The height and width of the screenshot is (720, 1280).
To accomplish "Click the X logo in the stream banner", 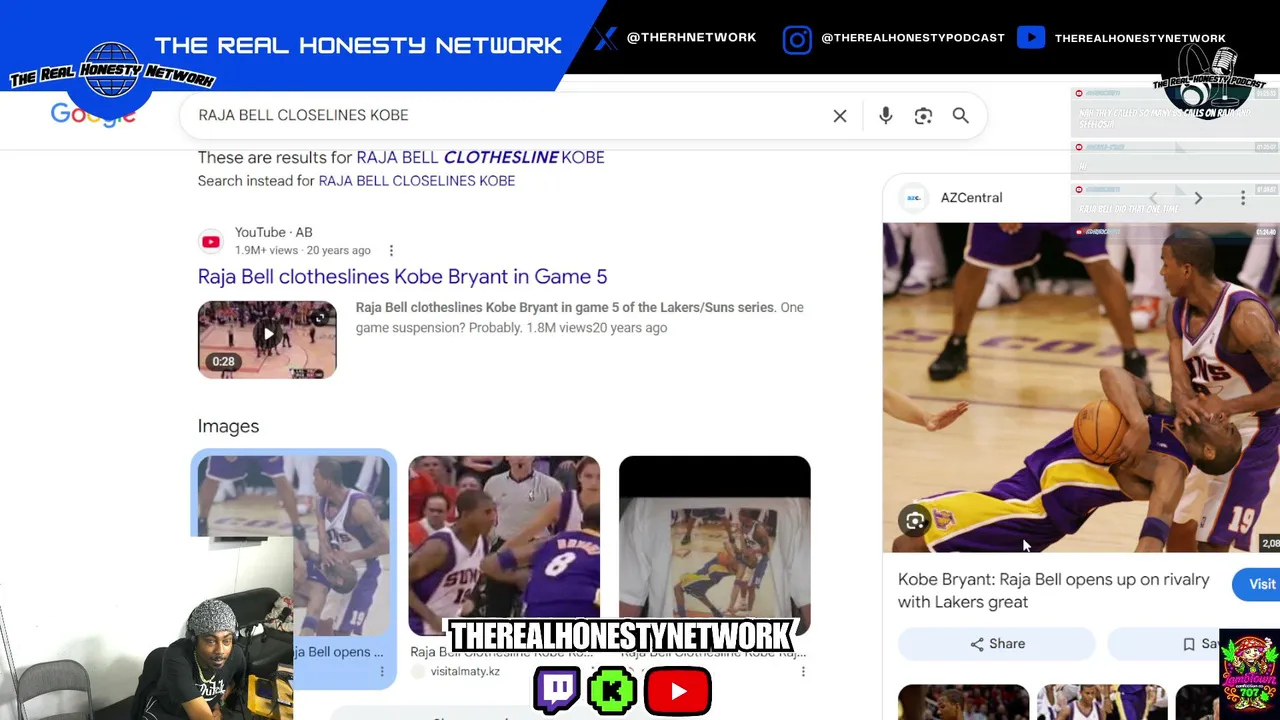I will pos(606,38).
